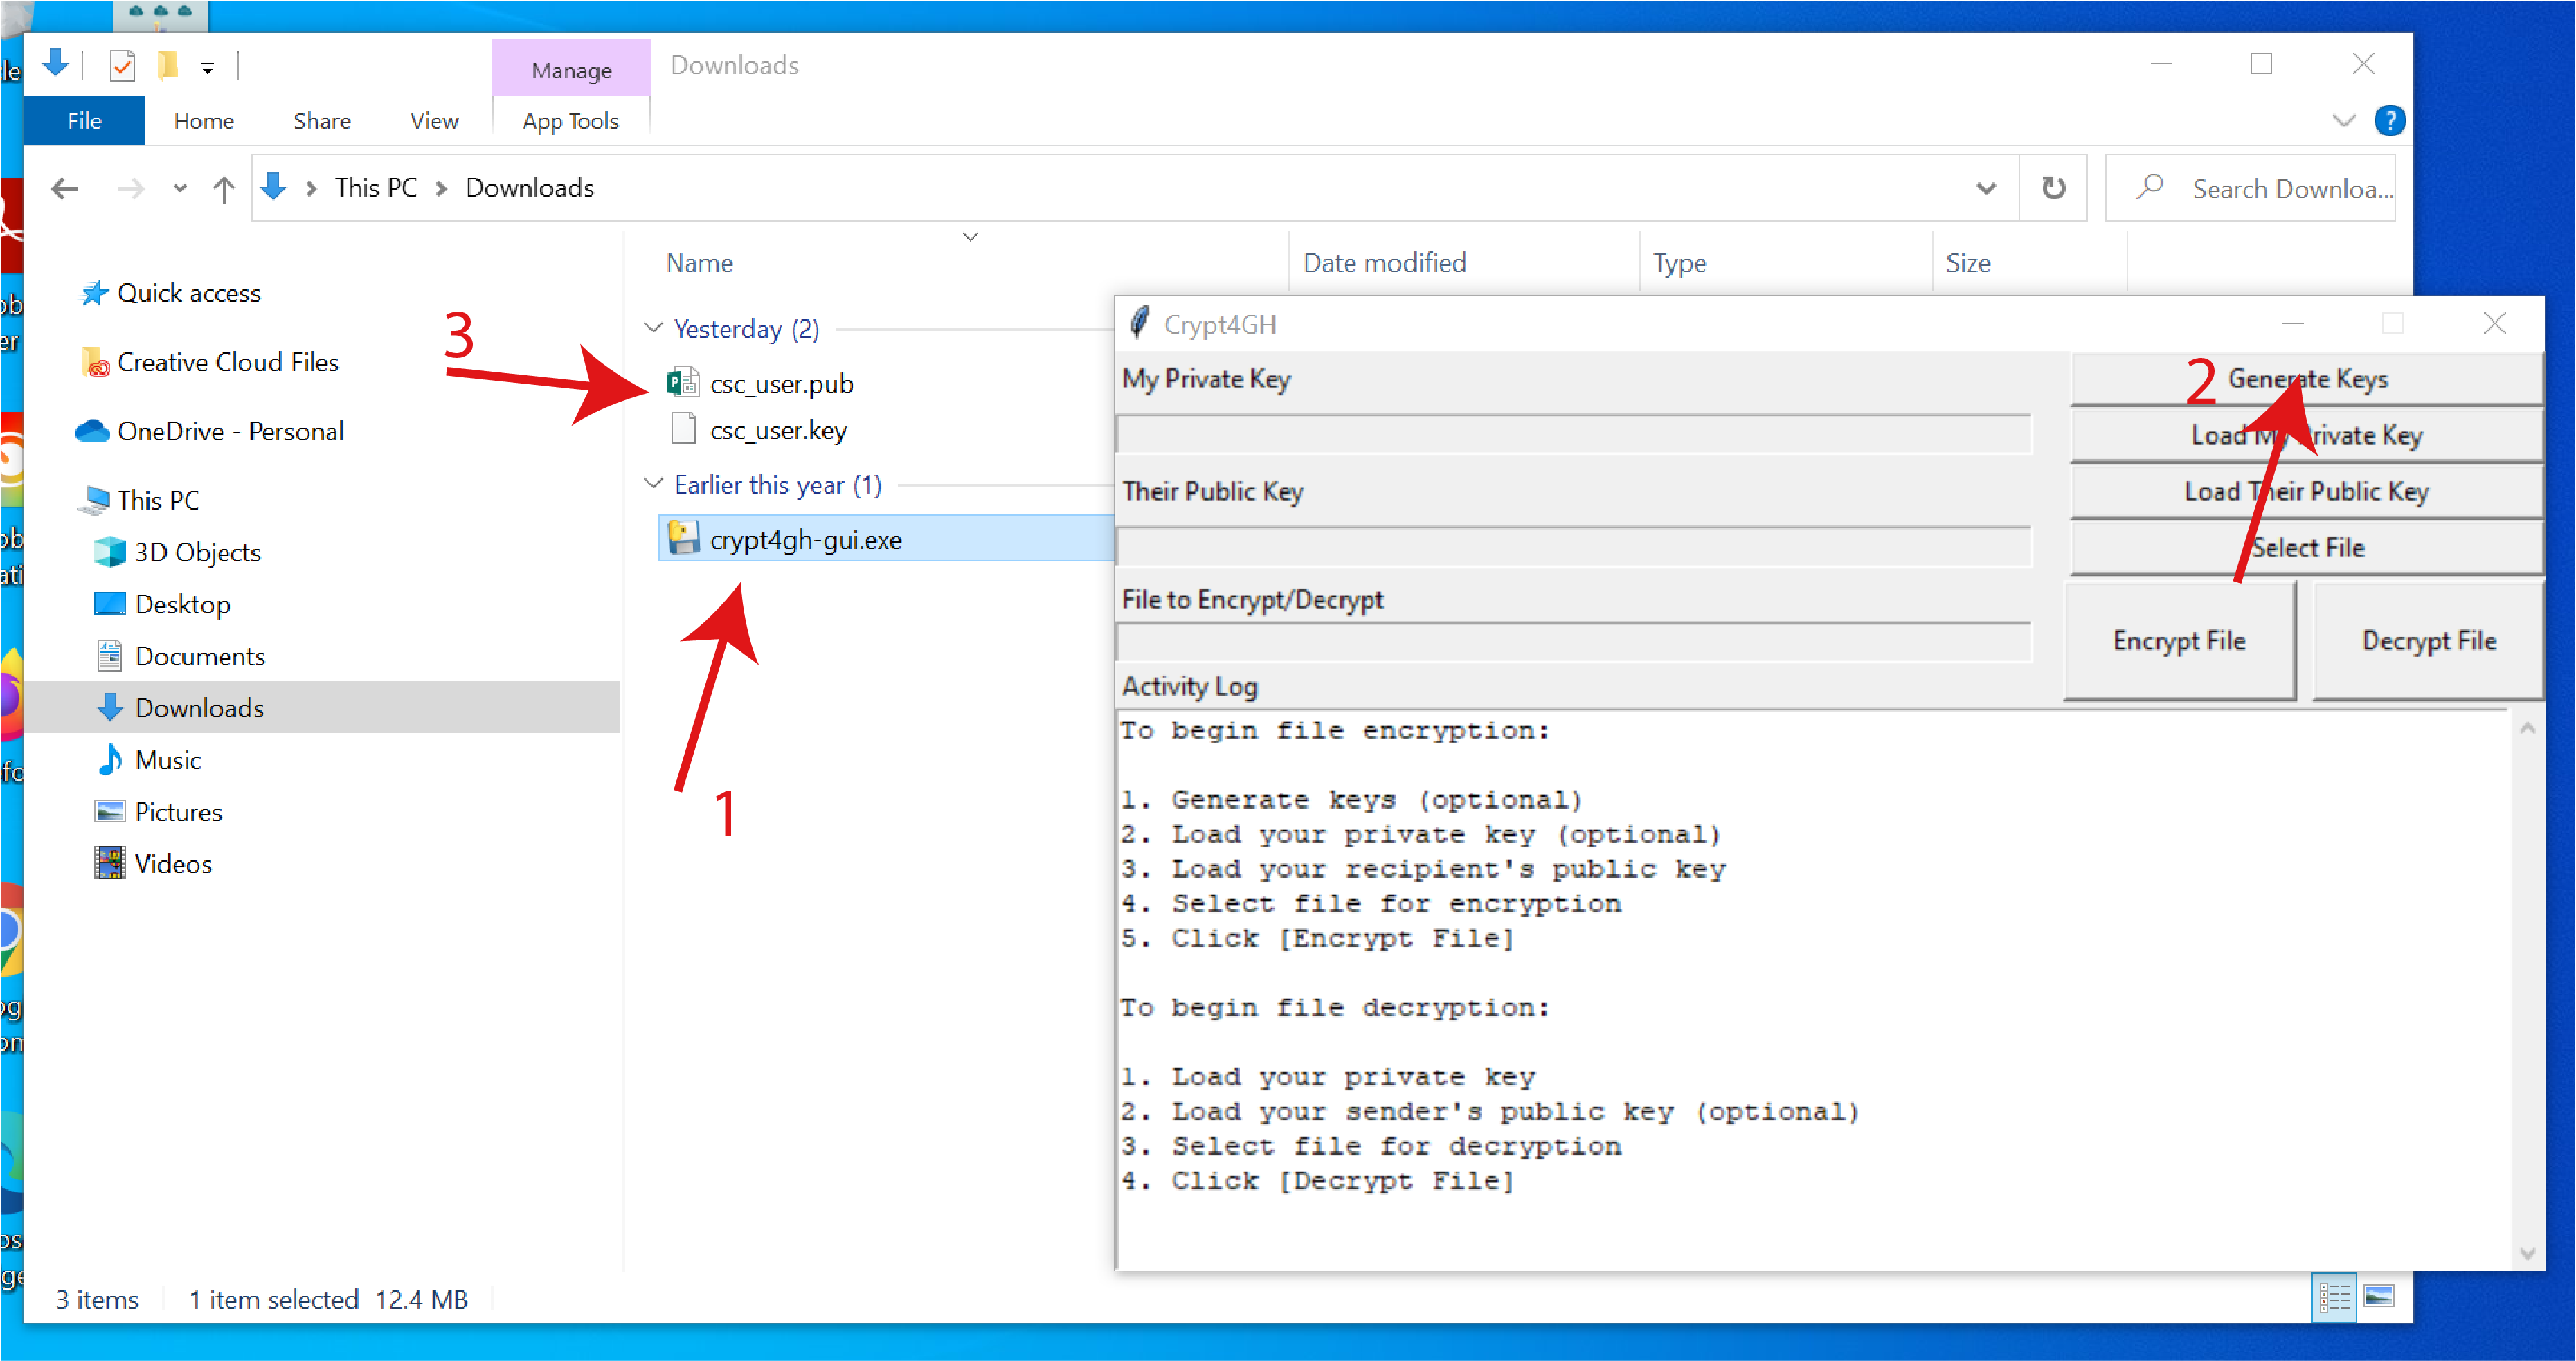Click the Up one level arrow
Screen dimensions: 2576x1361
tap(224, 188)
